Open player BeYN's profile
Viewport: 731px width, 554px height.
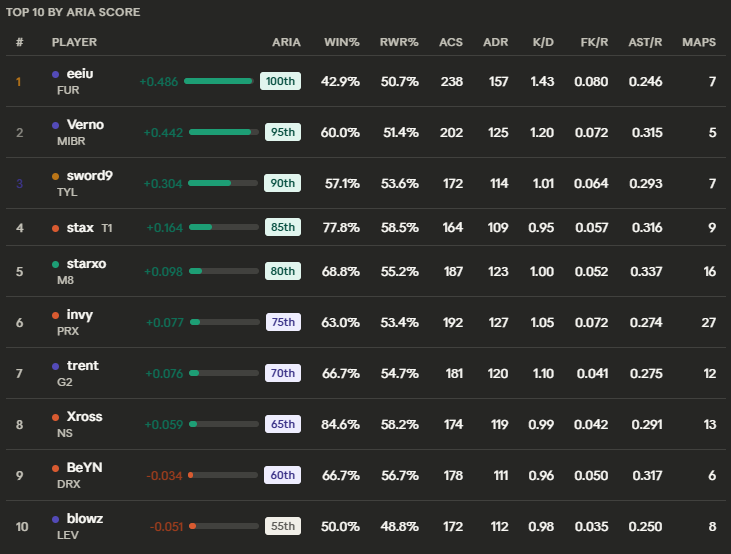click(84, 468)
